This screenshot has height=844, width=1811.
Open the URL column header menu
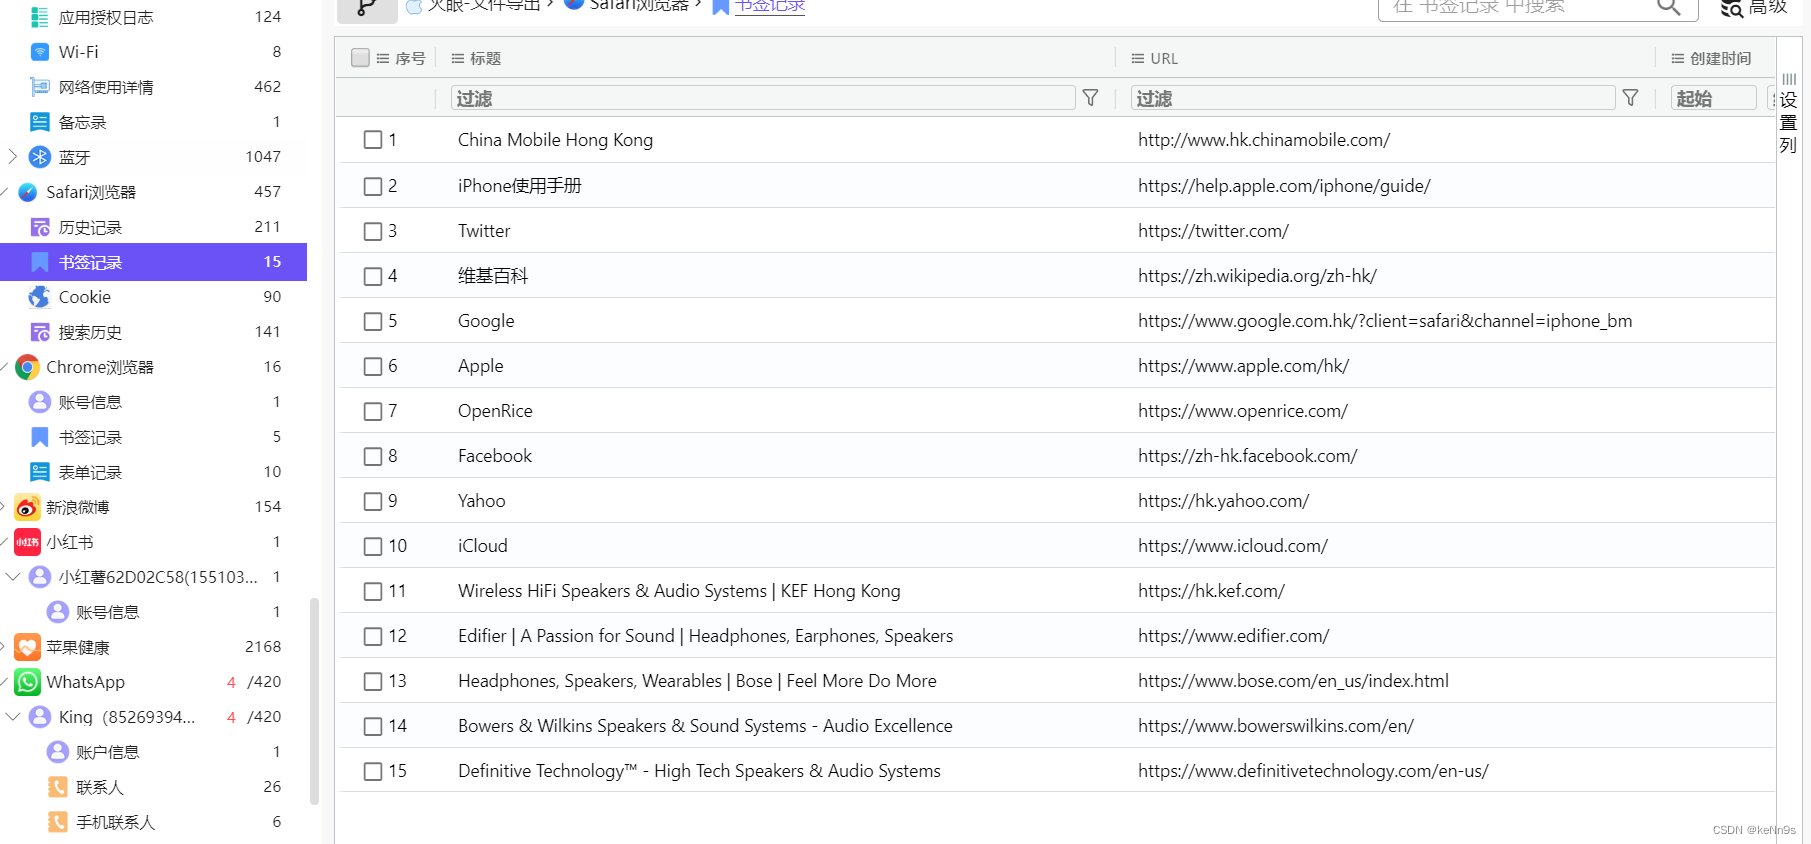(x=1138, y=59)
